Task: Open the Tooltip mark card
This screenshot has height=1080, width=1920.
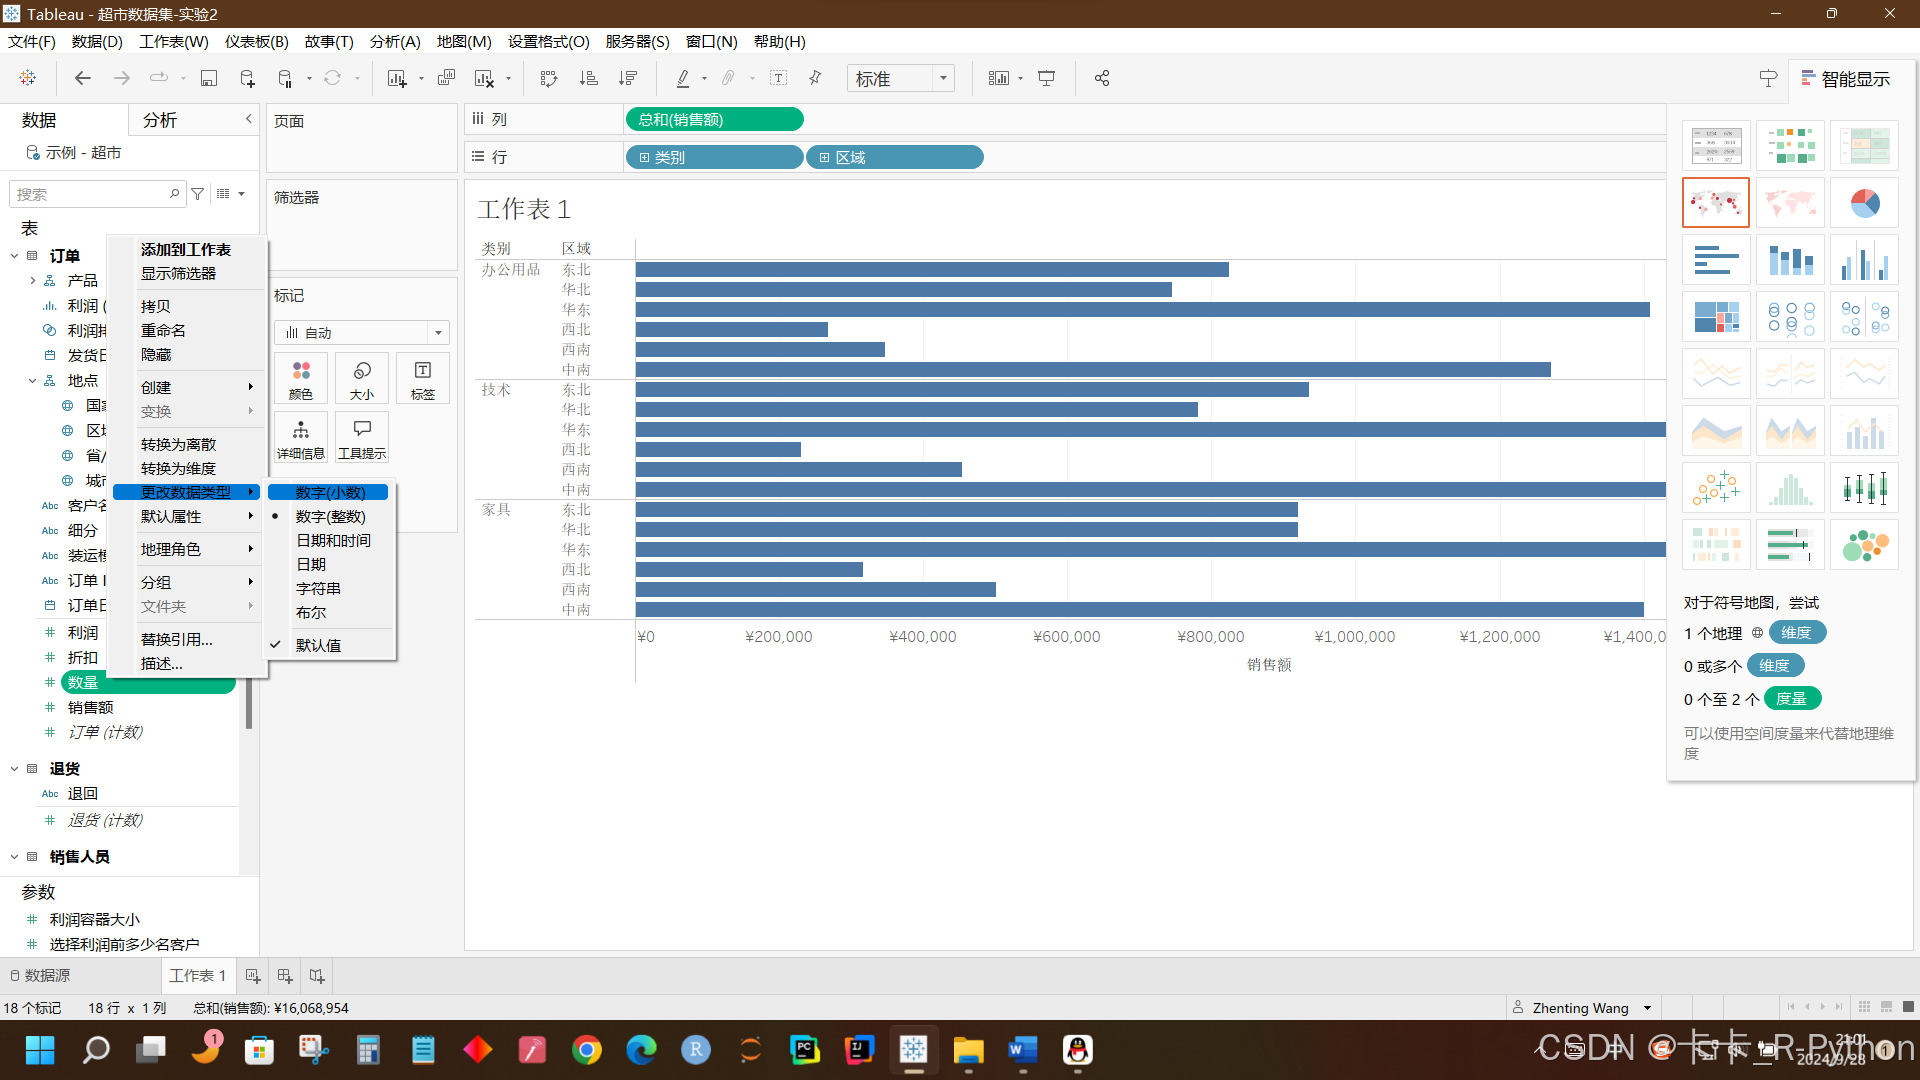Action: (x=362, y=438)
